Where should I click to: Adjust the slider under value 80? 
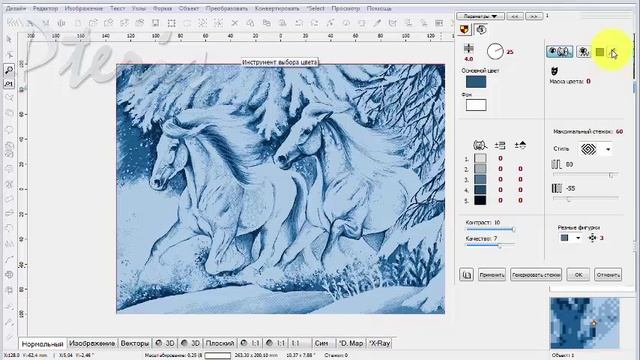coord(585,175)
